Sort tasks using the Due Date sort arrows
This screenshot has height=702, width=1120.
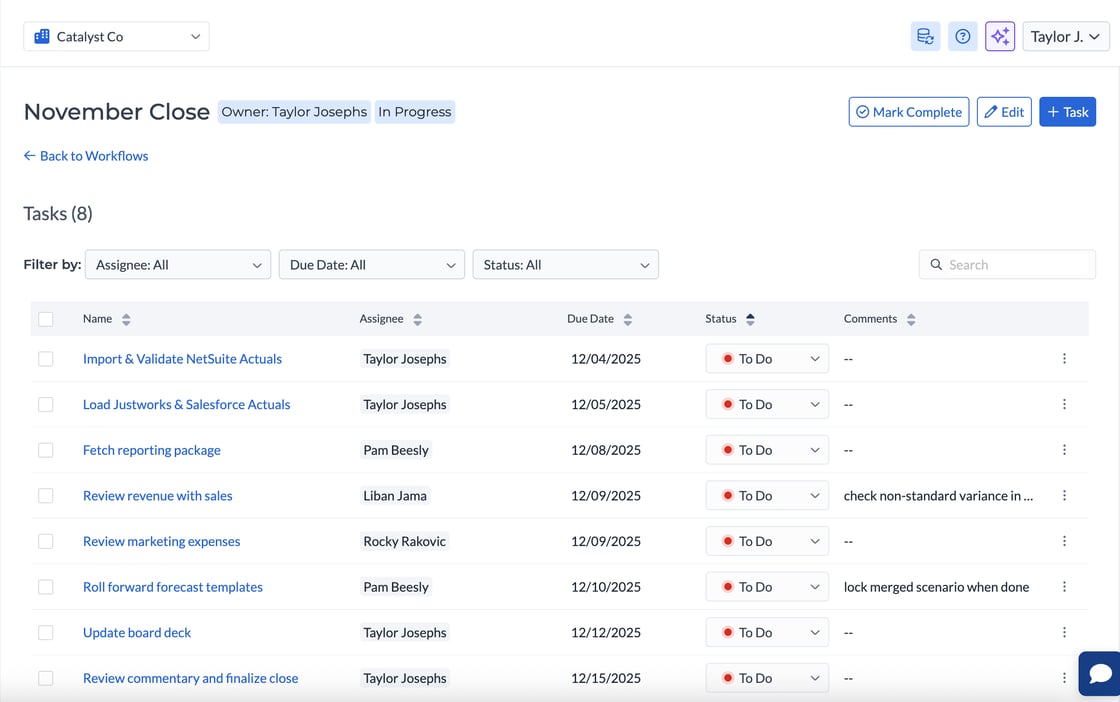628,318
